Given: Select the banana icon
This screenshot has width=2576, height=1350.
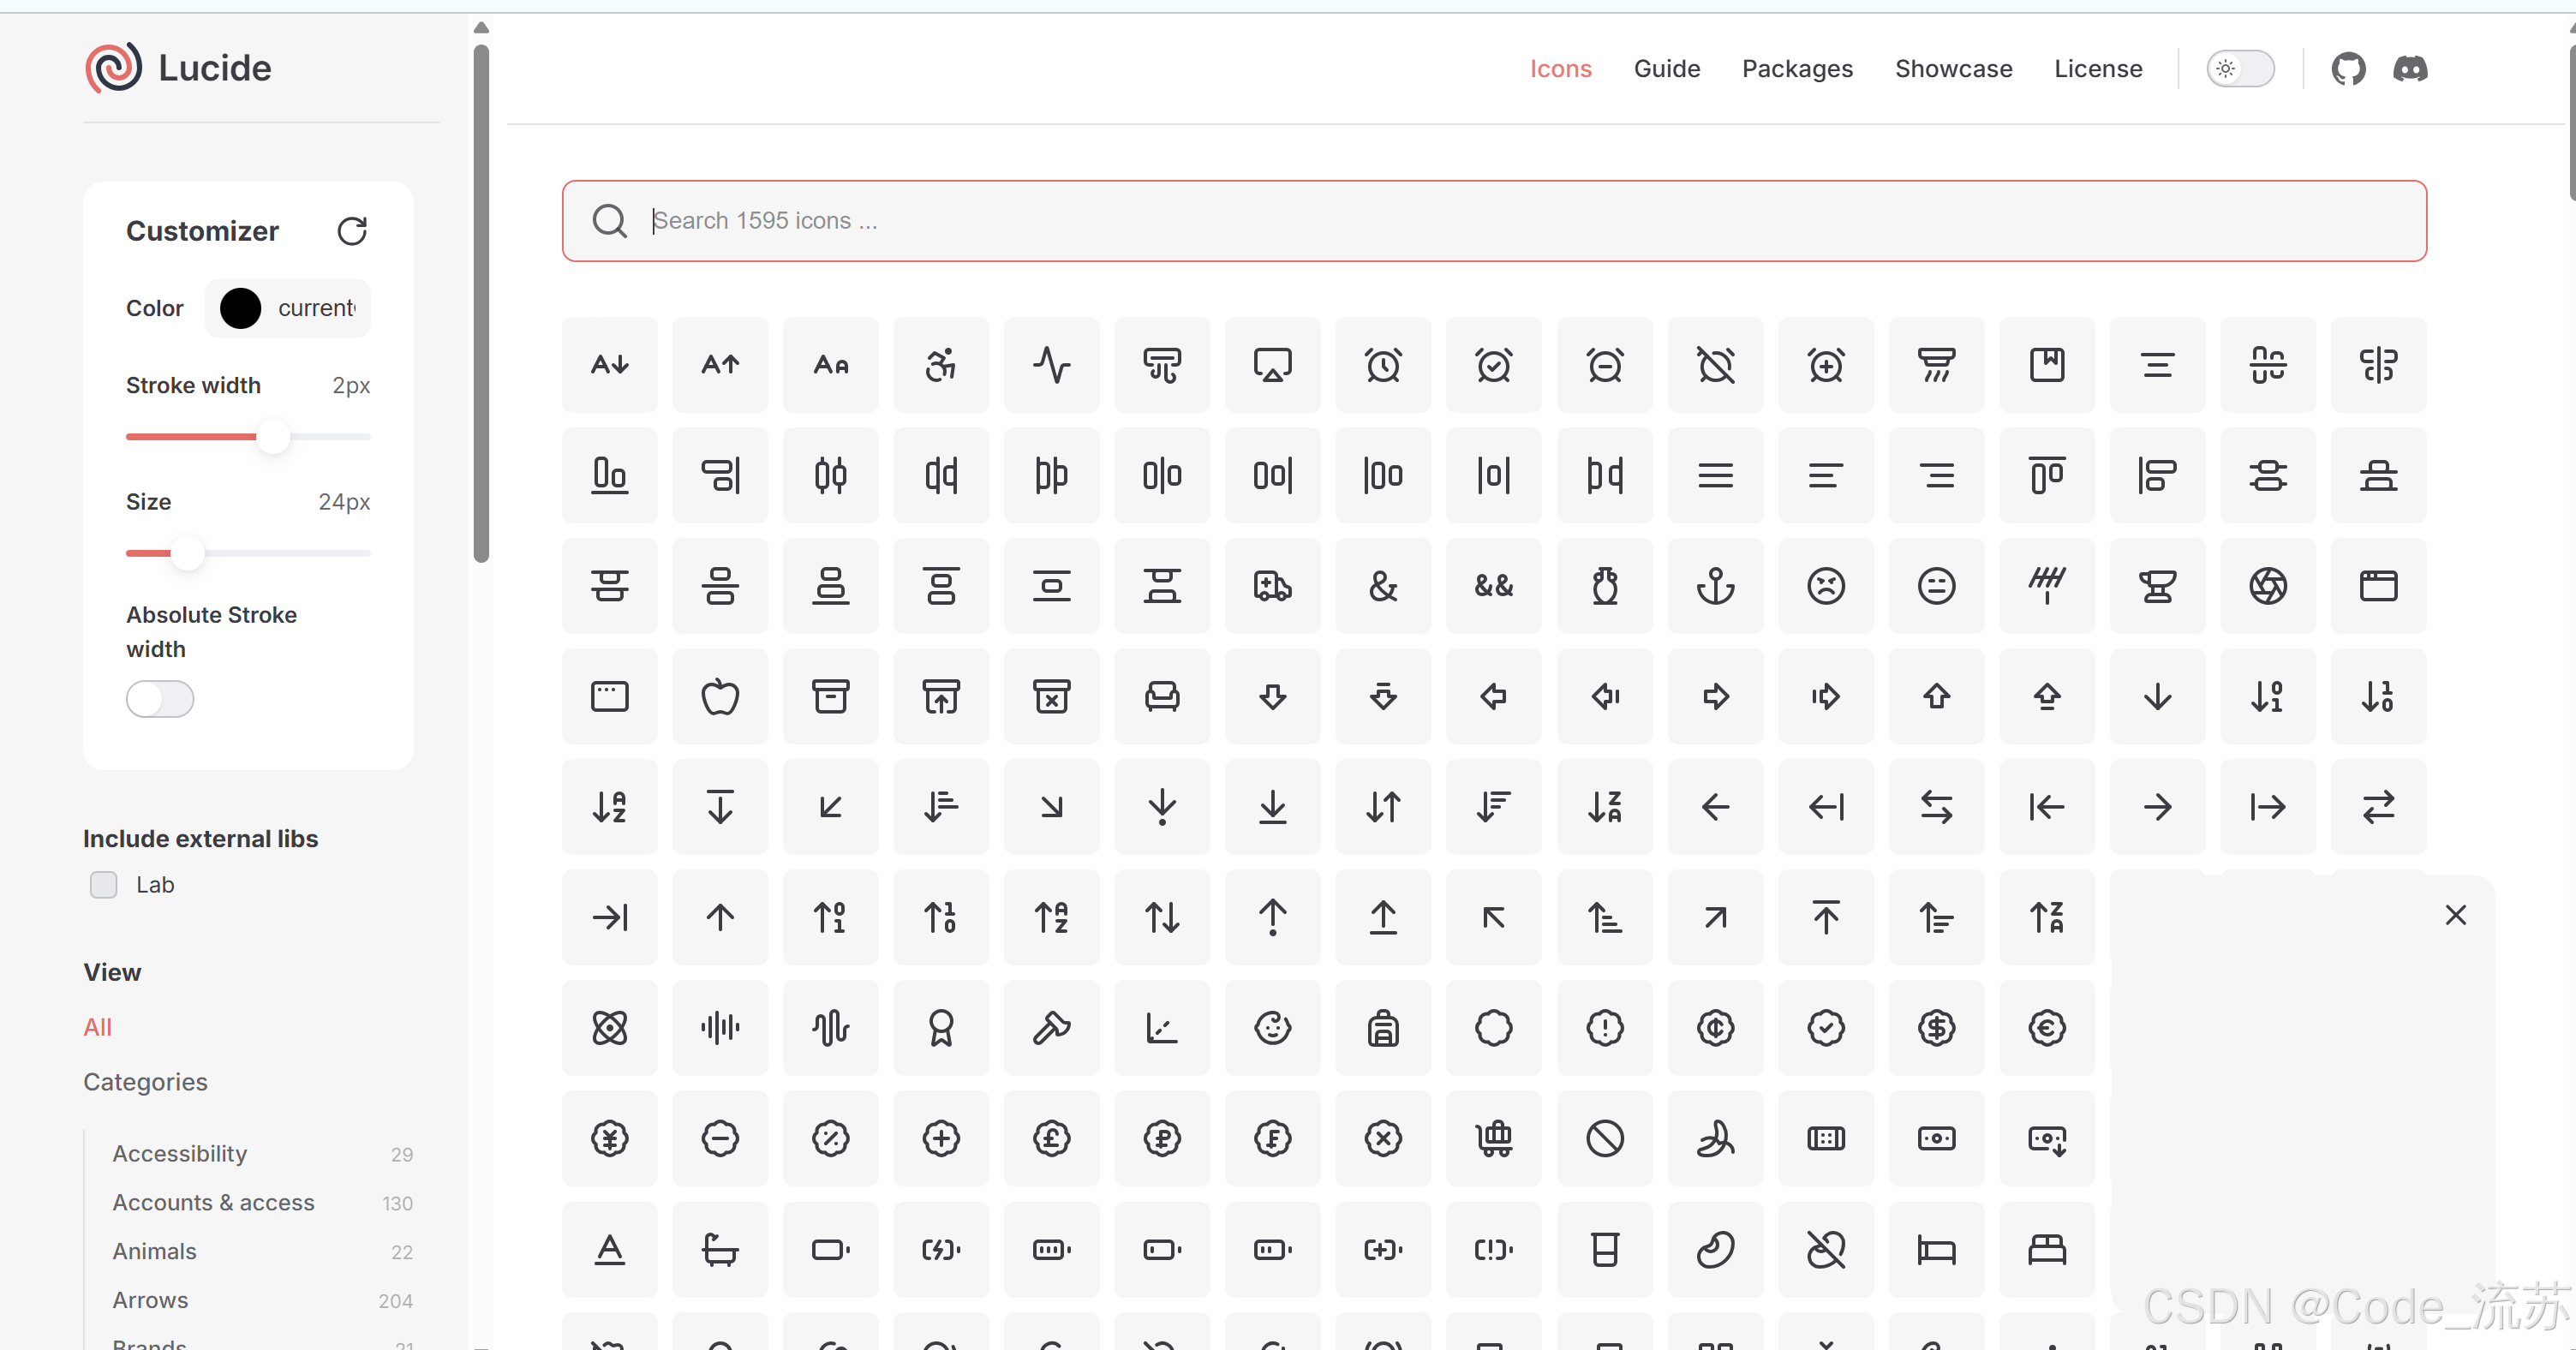Looking at the screenshot, I should pos(1715,1138).
